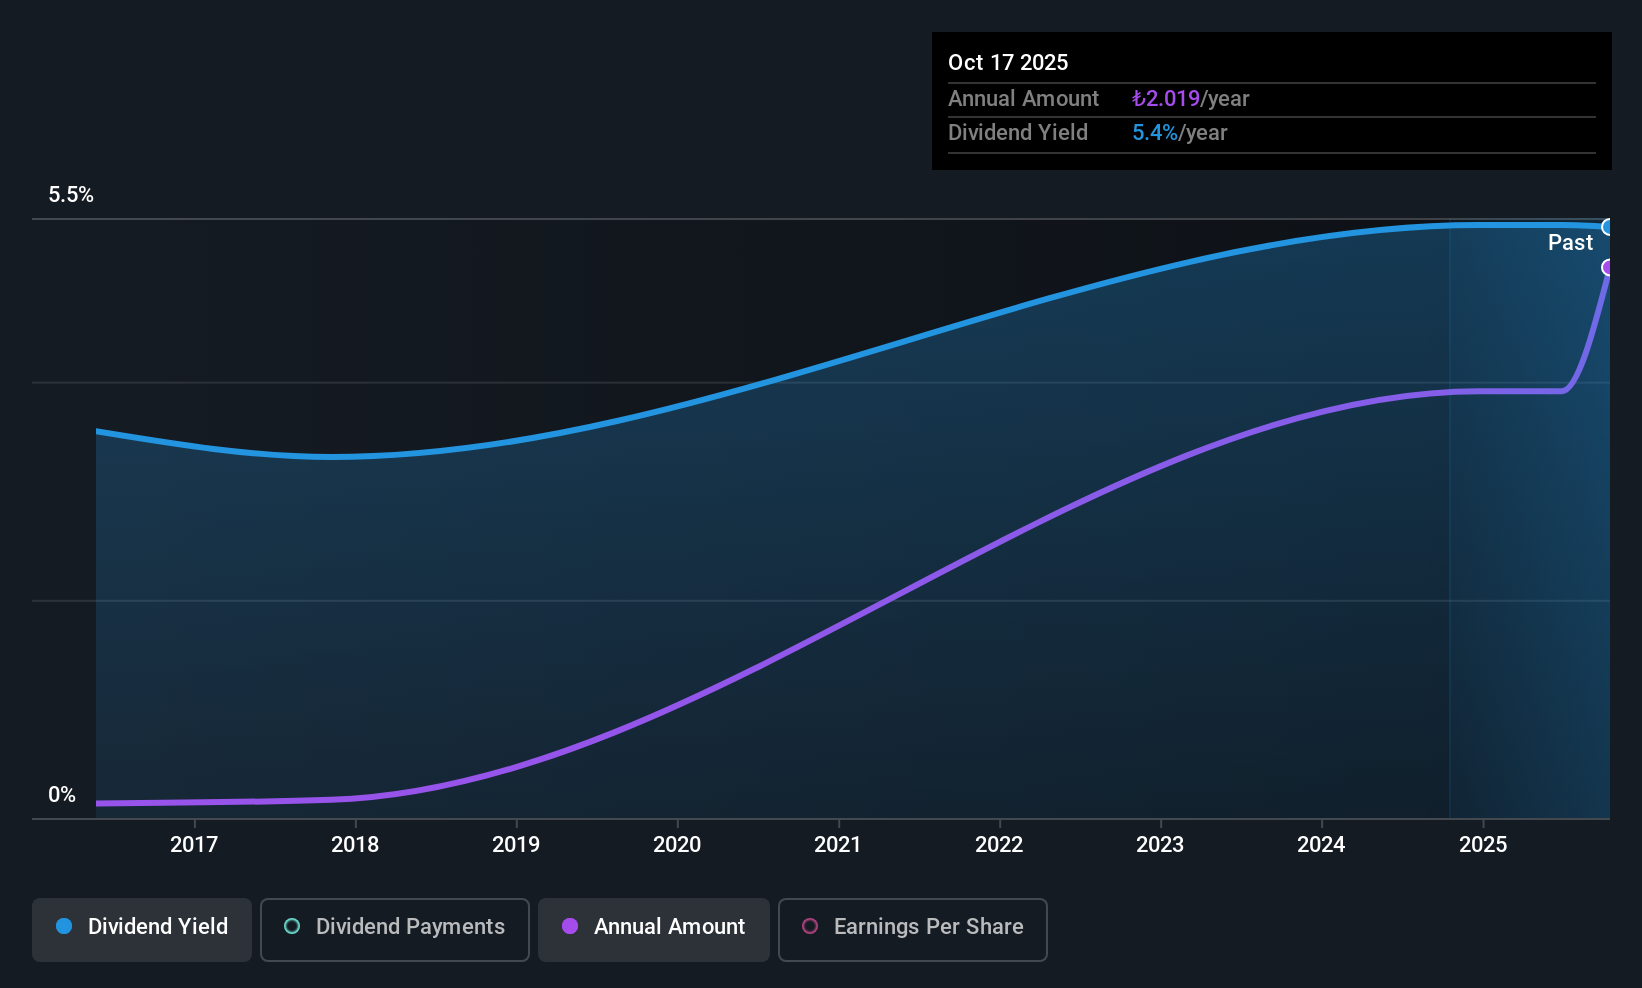Select the 2024 year label
The height and width of the screenshot is (988, 1642).
(1321, 845)
